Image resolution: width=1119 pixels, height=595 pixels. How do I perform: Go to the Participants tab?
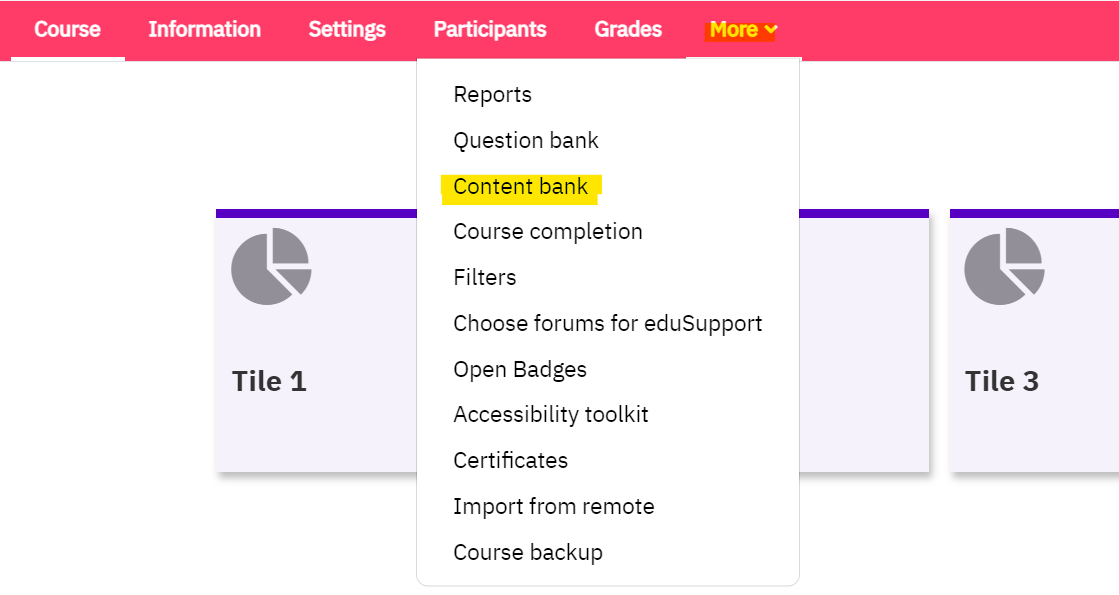490,29
